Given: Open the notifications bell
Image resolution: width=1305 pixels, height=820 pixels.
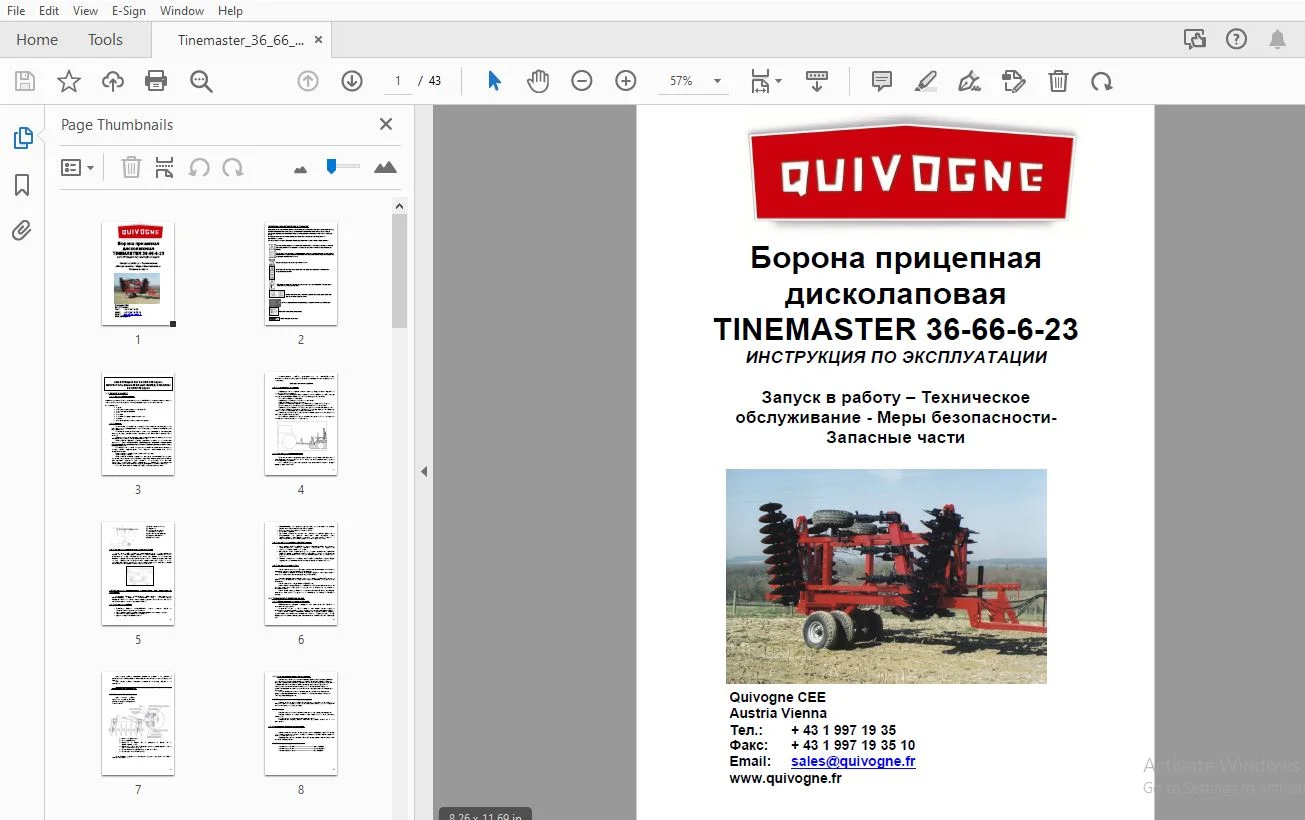Looking at the screenshot, I should tap(1278, 39).
